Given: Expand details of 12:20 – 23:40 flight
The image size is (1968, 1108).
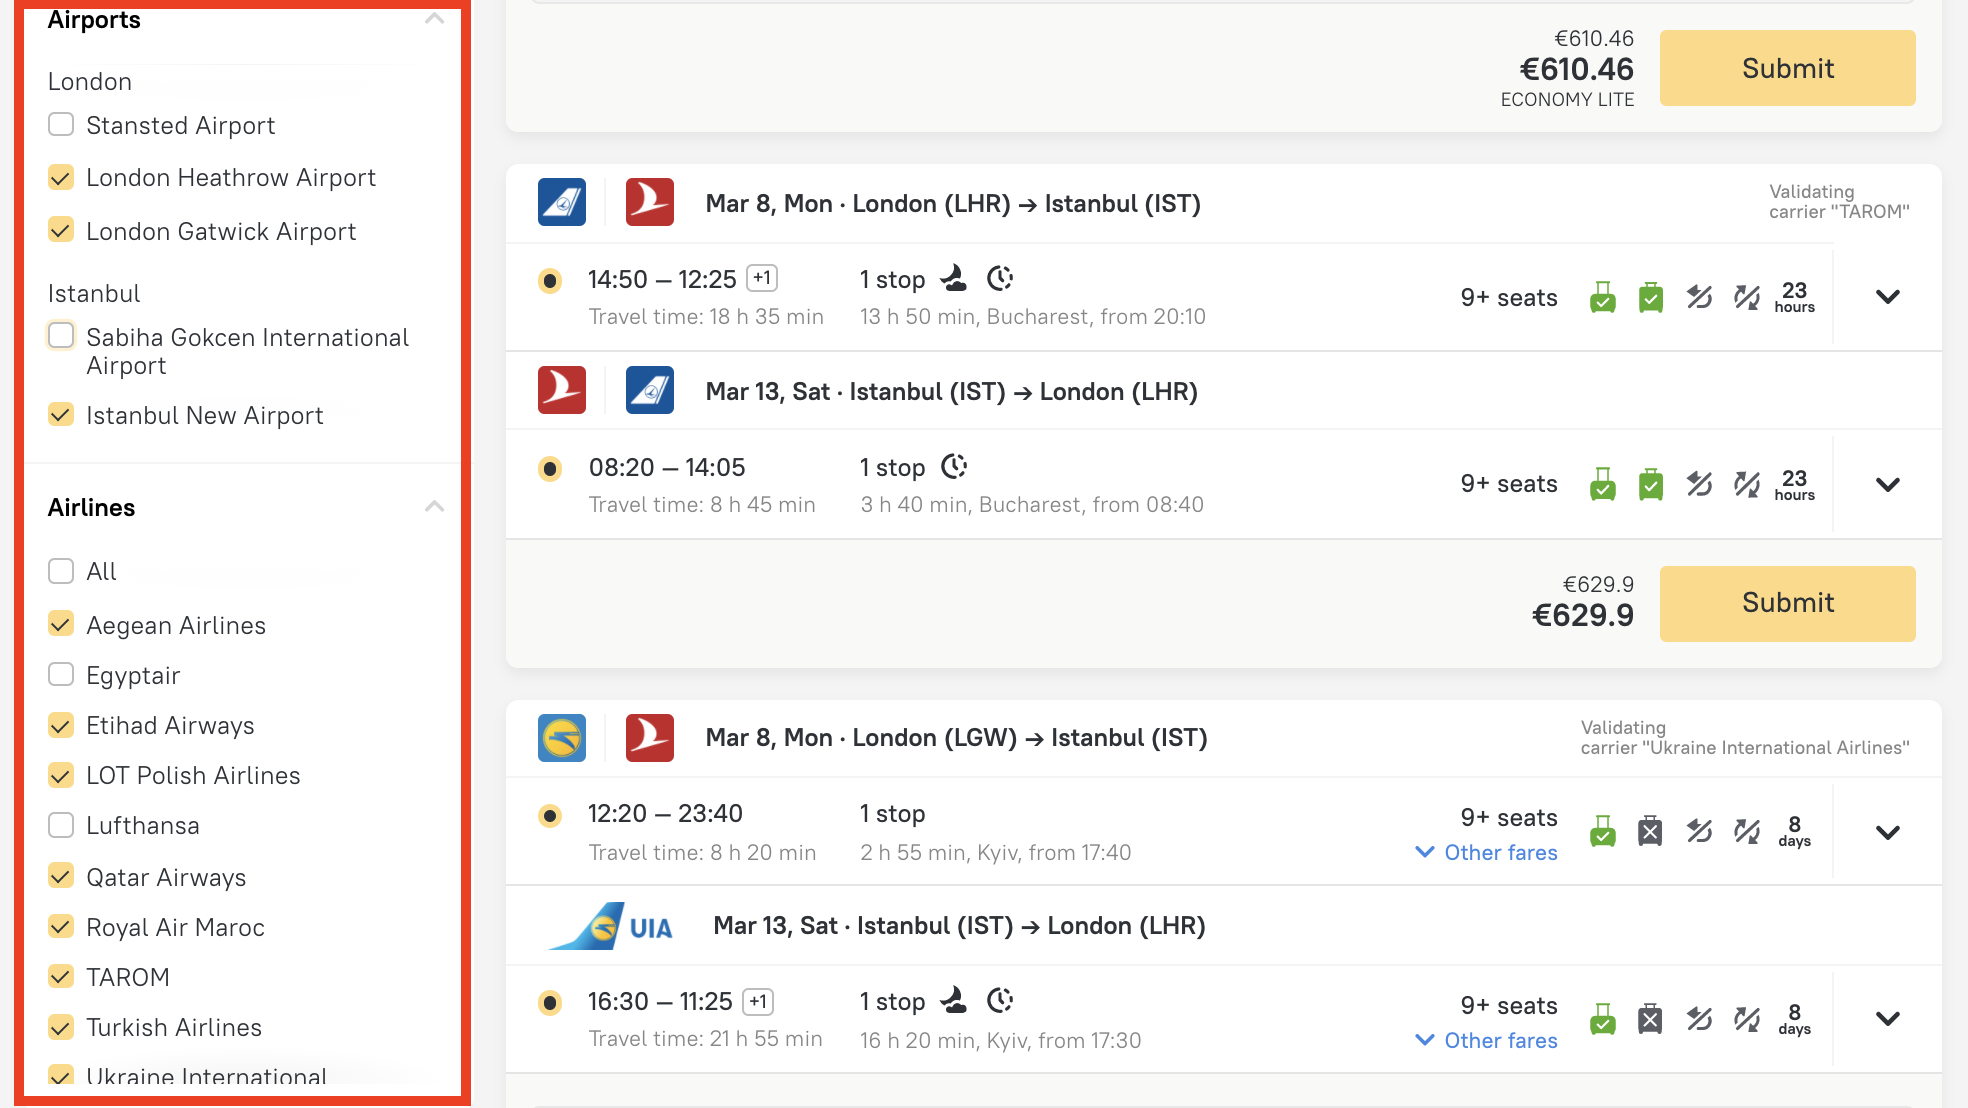Looking at the screenshot, I should tap(1888, 832).
